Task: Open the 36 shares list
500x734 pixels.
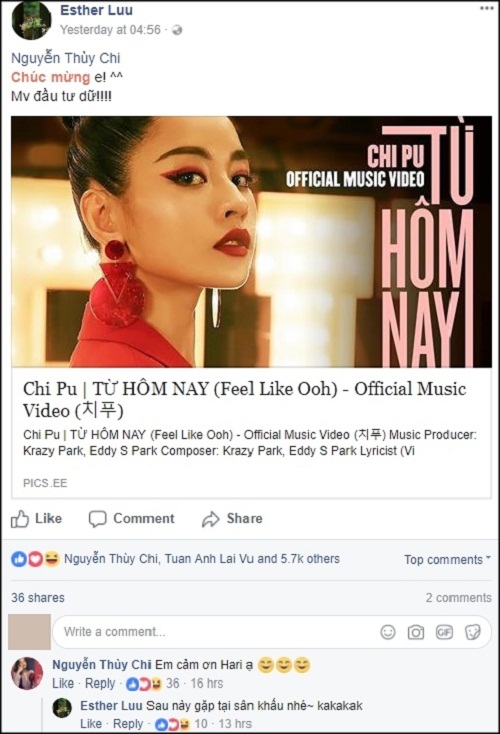Action: tap(38, 598)
